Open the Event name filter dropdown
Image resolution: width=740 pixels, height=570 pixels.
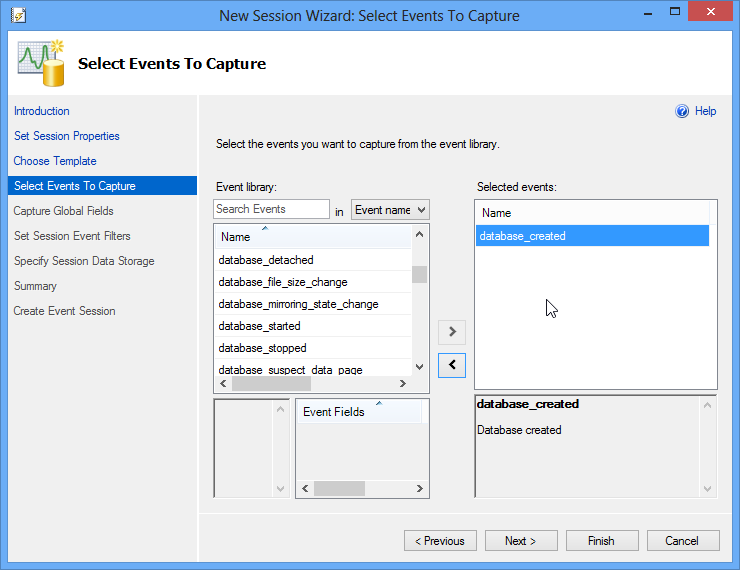(390, 210)
